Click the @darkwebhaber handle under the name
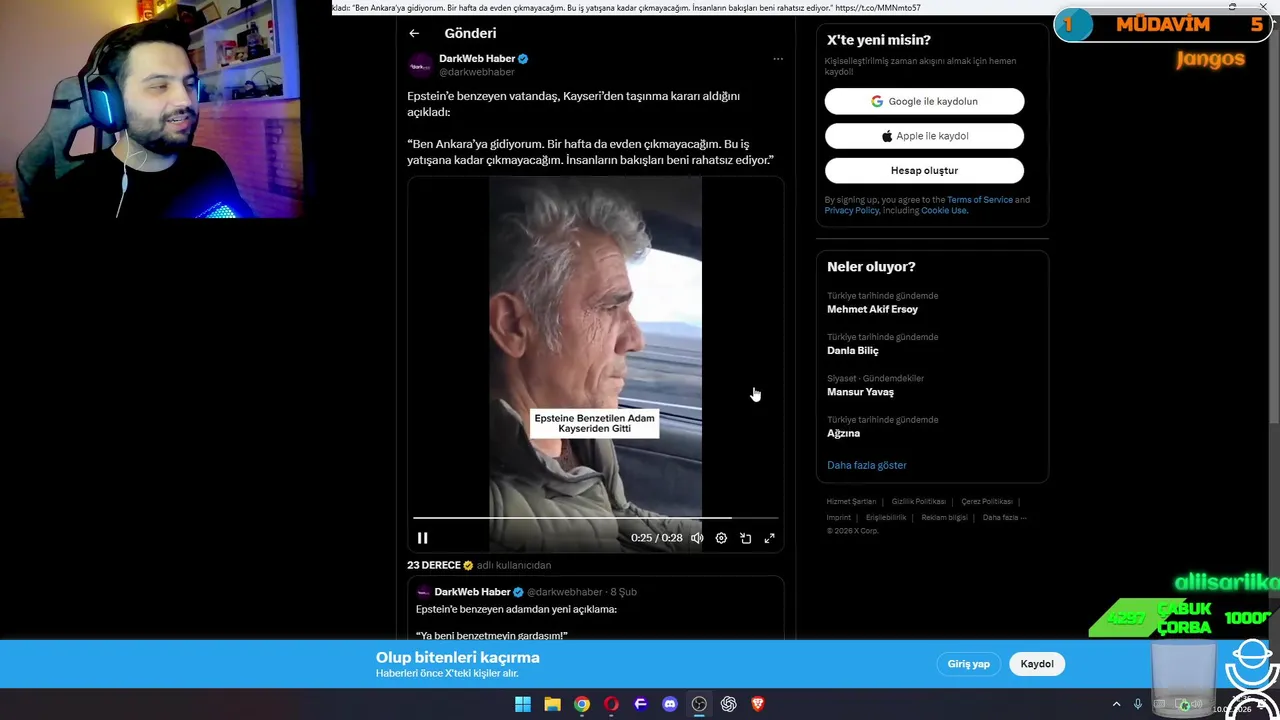 pos(477,72)
